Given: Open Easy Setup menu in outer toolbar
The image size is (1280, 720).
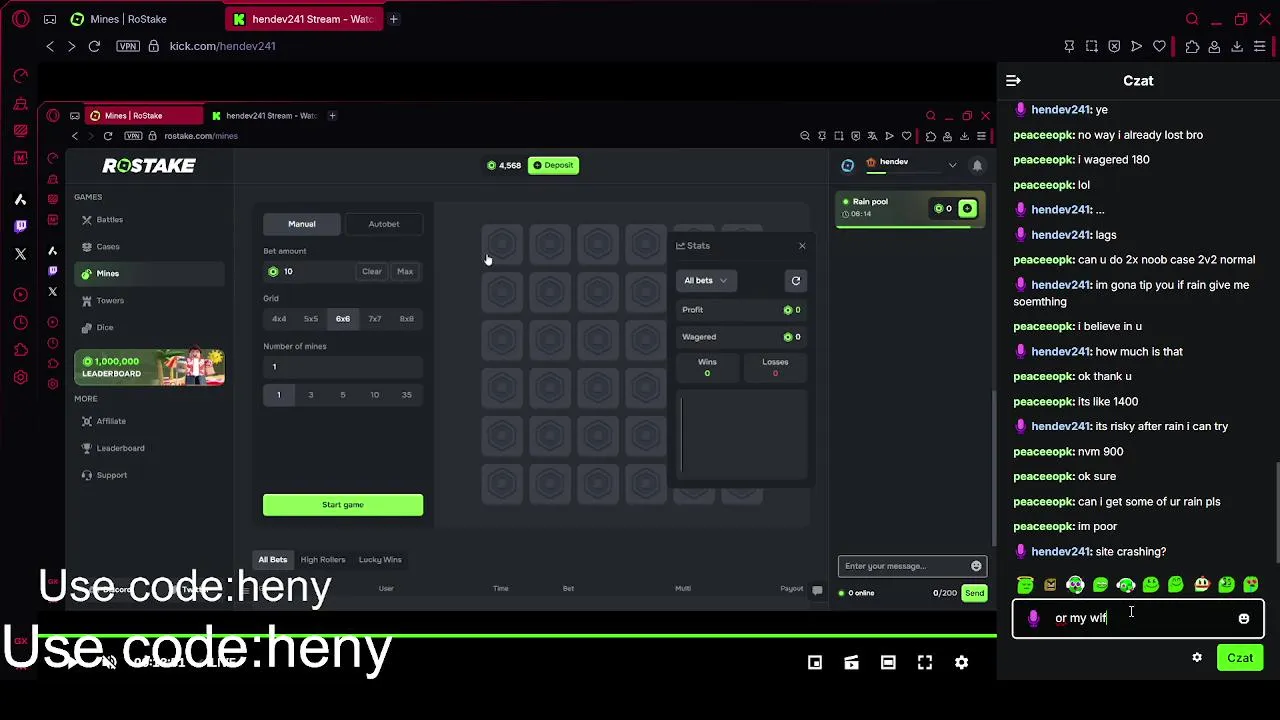Looking at the screenshot, I should coord(1259,46).
